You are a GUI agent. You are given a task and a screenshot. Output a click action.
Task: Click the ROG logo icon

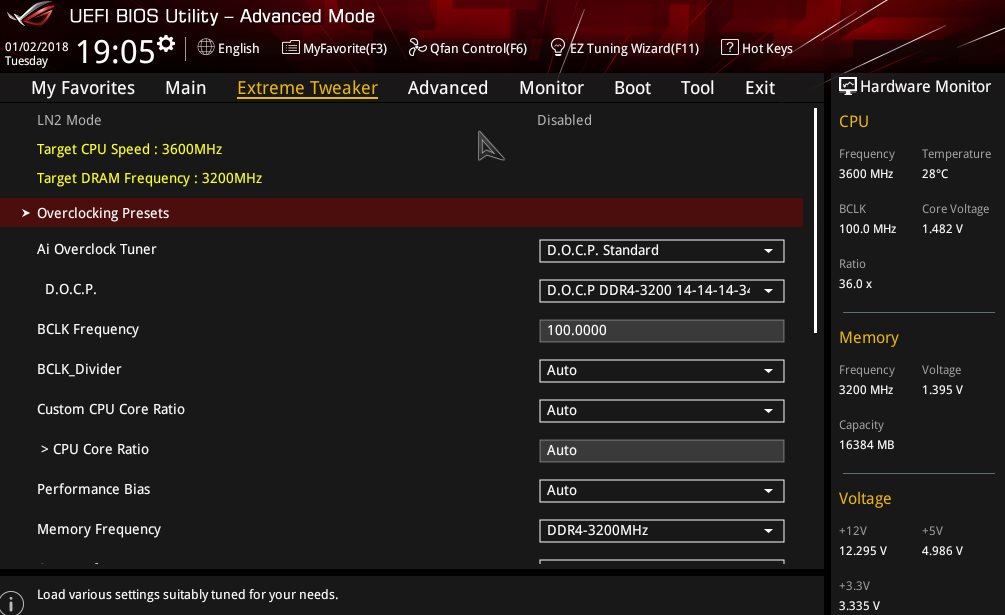coord(31,14)
